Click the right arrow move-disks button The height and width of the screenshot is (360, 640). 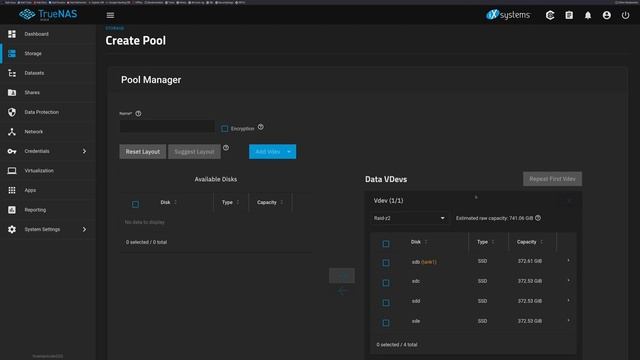342,276
